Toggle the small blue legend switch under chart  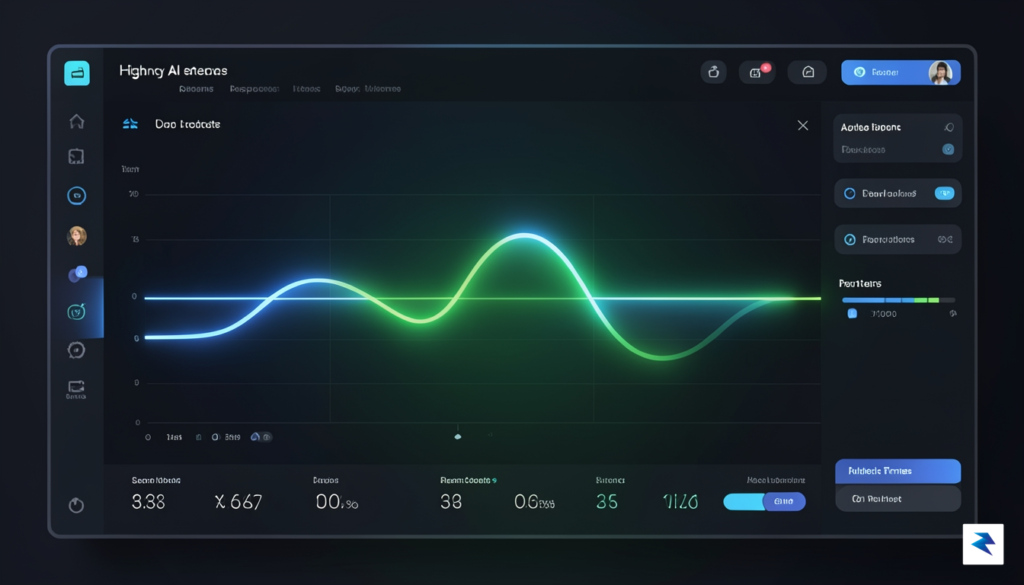coord(261,437)
